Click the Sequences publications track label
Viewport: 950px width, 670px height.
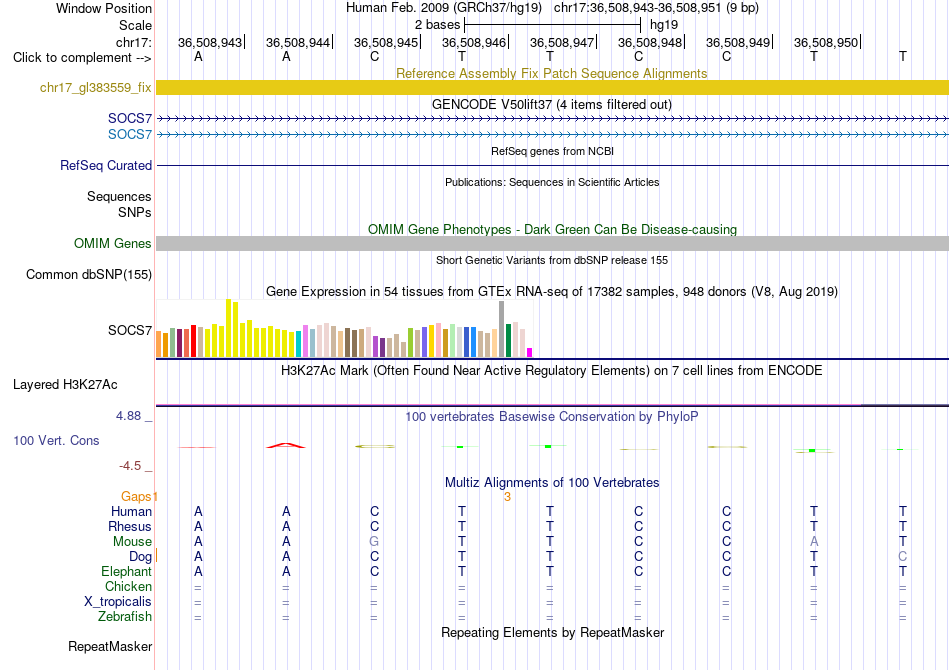119,196
